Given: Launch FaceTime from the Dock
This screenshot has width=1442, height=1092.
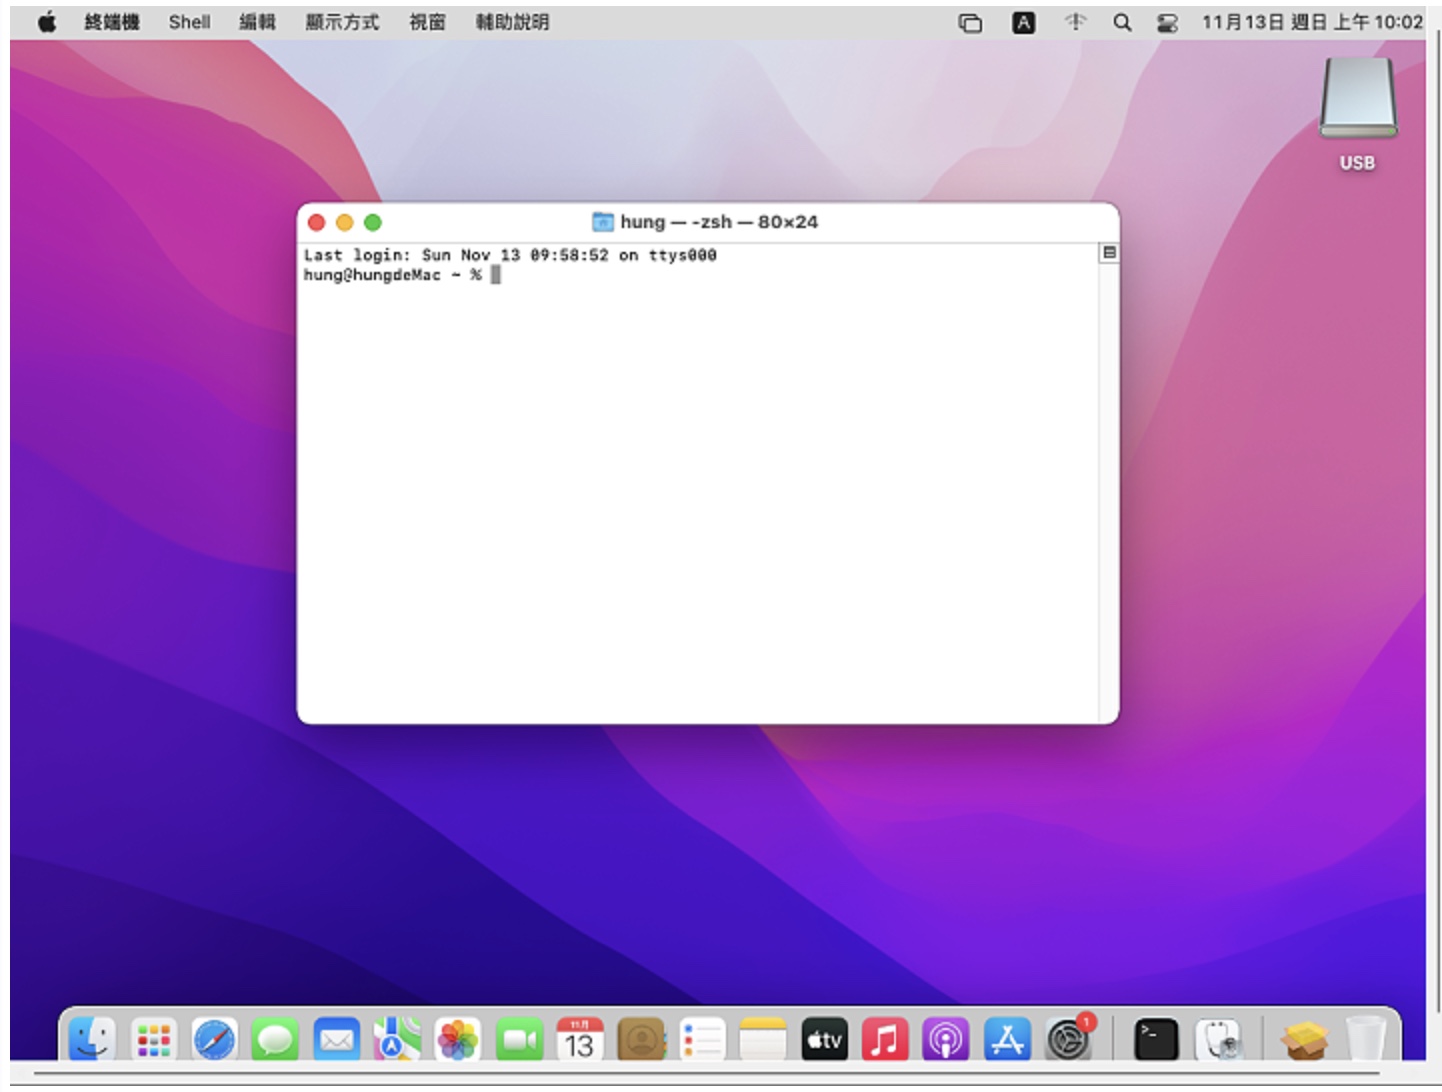Looking at the screenshot, I should 519,1040.
